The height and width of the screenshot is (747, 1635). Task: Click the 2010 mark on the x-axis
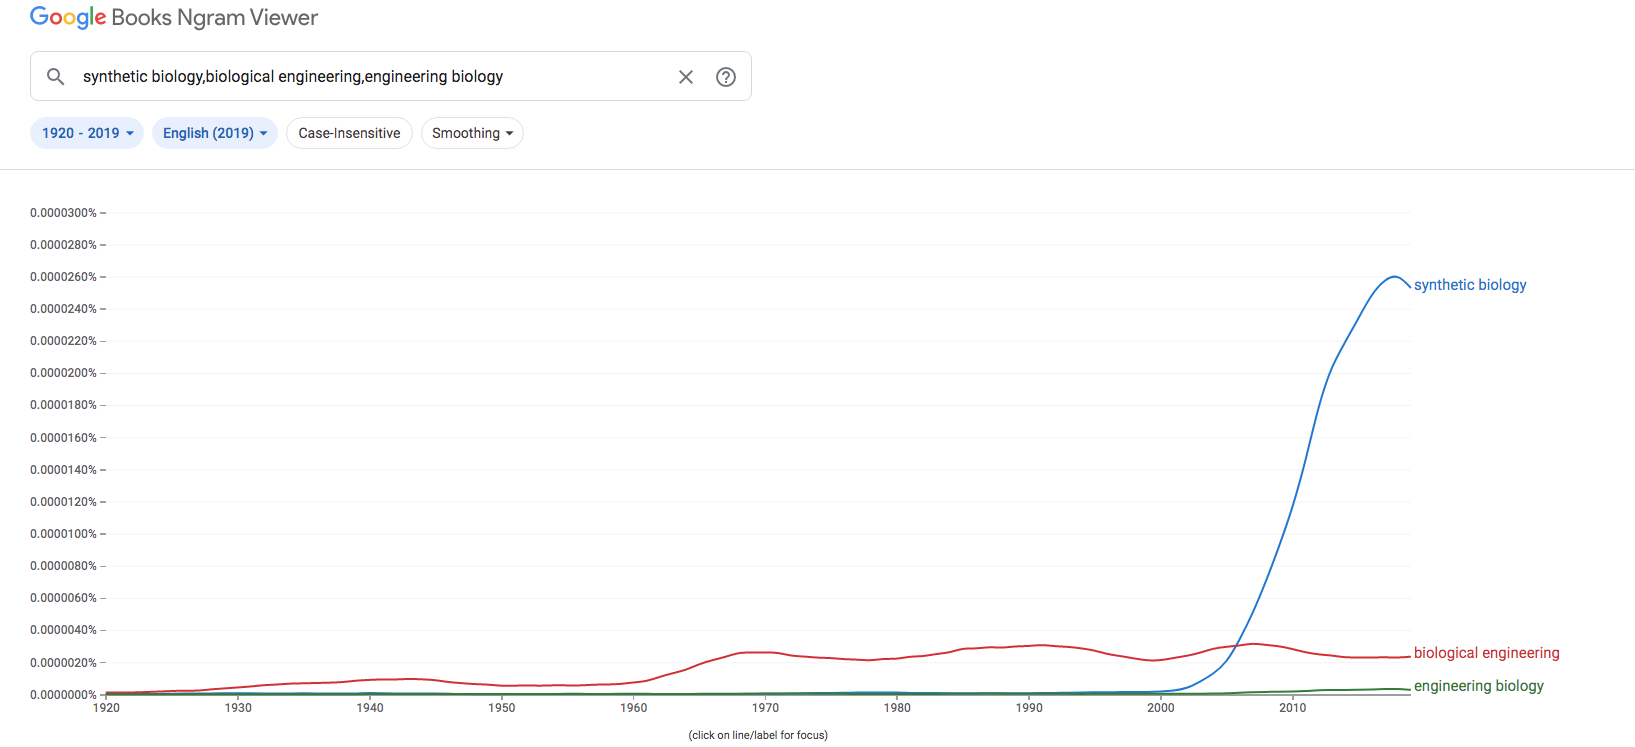point(1292,708)
